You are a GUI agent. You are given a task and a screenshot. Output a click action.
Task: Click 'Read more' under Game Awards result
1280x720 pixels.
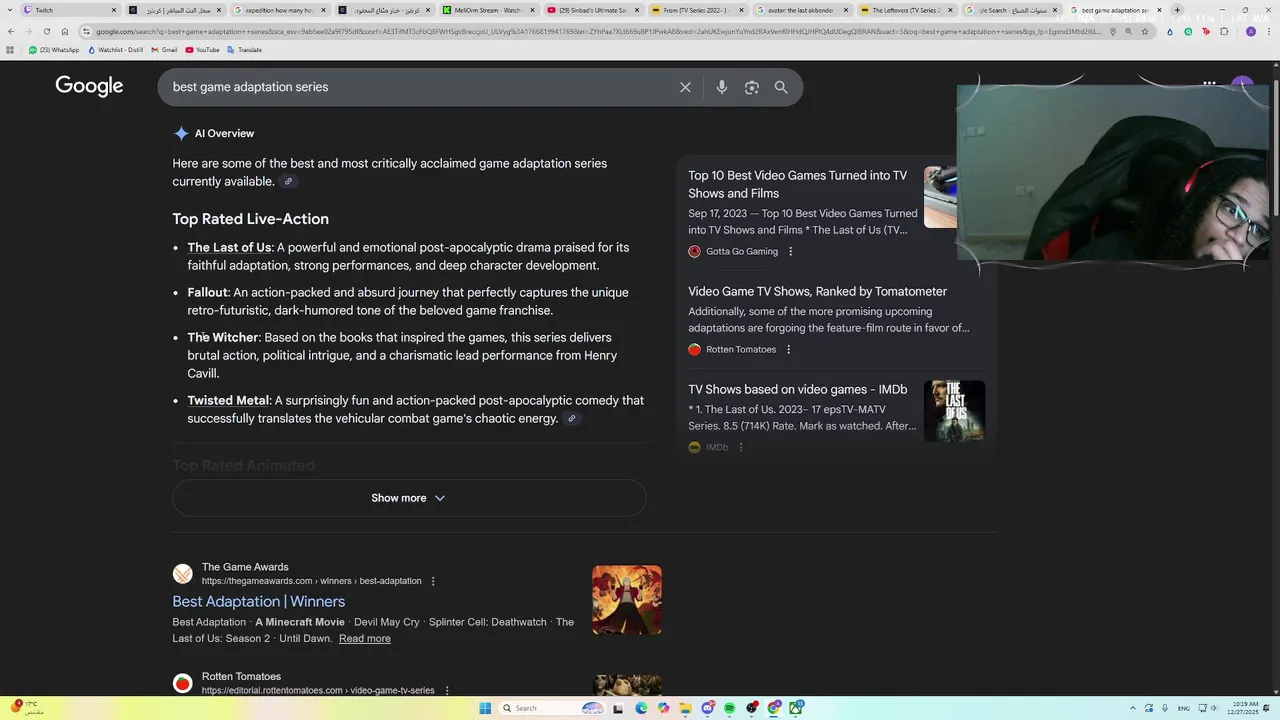coord(364,639)
